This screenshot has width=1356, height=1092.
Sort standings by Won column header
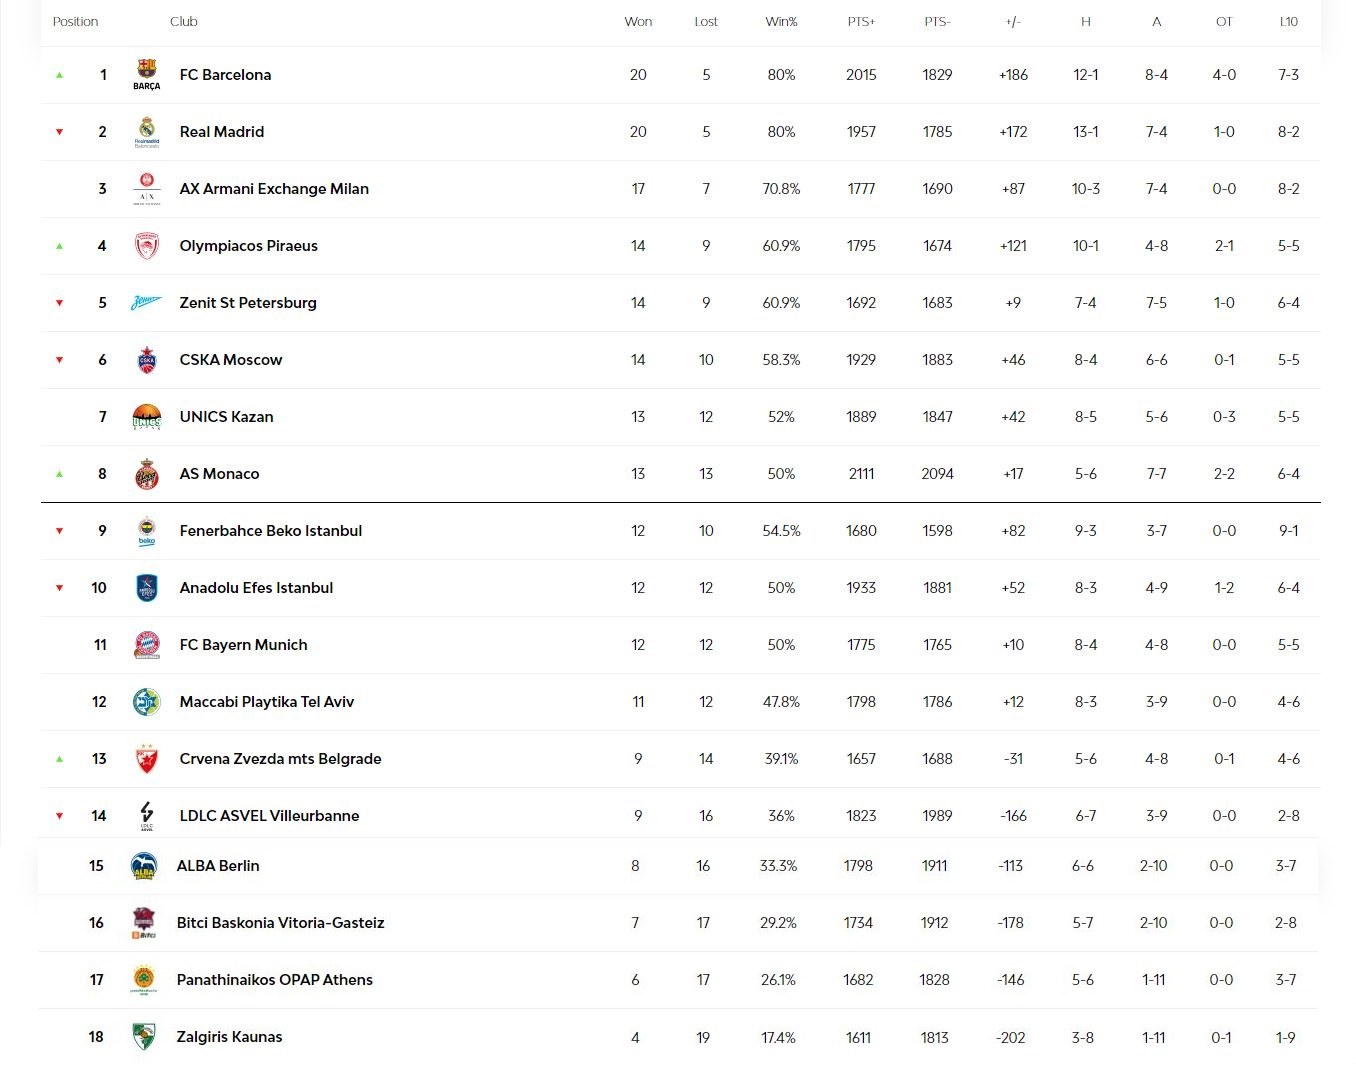[638, 21]
